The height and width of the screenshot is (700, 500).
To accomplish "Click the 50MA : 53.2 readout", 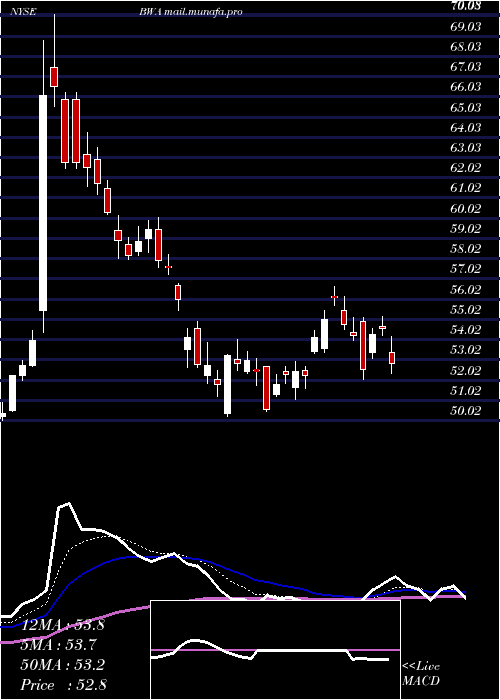I will pos(62,665).
